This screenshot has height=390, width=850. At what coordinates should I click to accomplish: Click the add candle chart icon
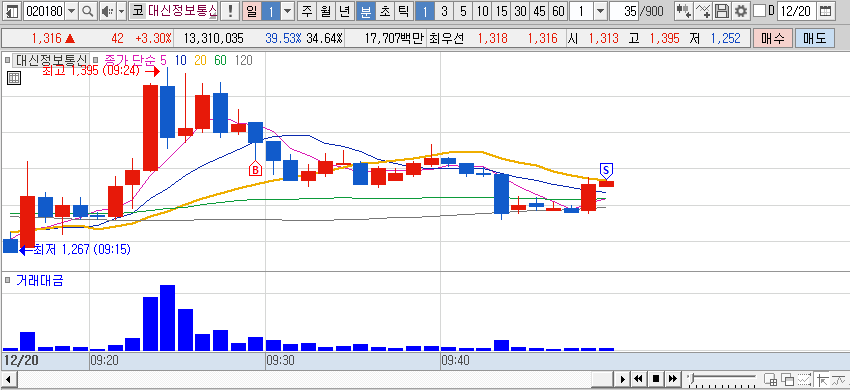coord(684,10)
